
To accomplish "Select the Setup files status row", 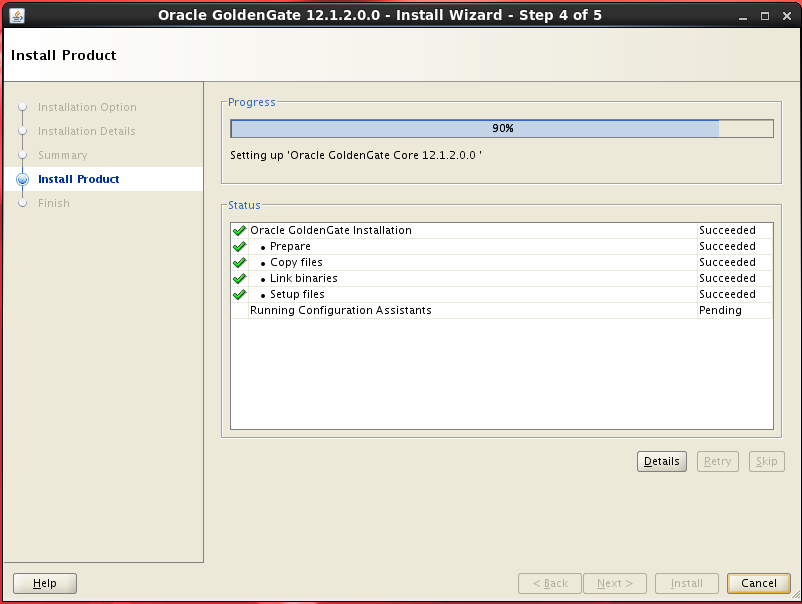I will pyautogui.click(x=502, y=294).
